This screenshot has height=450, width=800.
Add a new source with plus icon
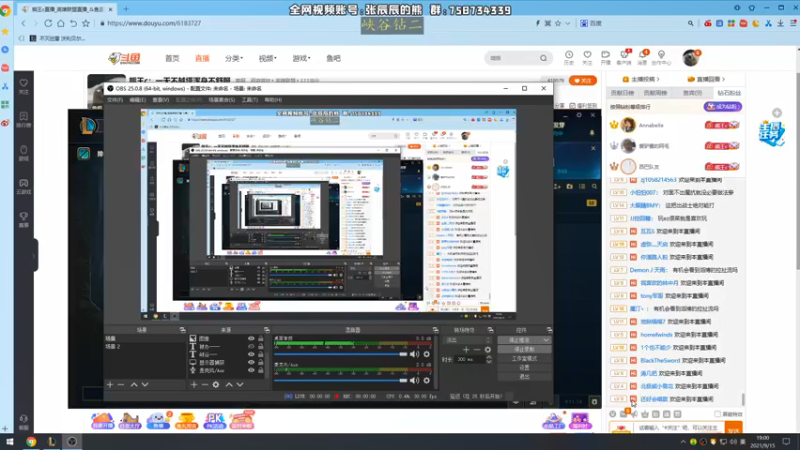pyautogui.click(x=194, y=385)
